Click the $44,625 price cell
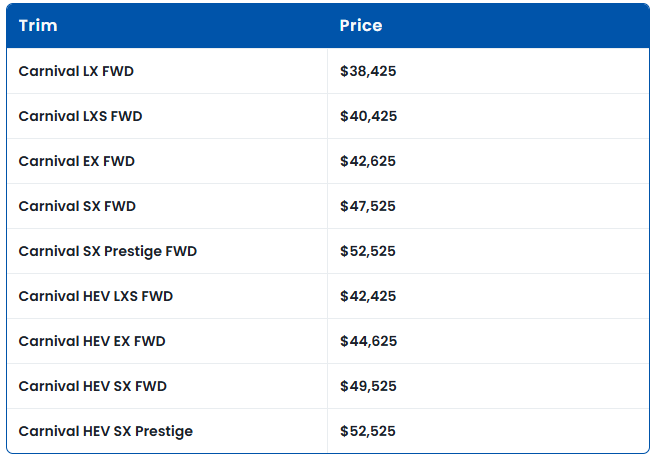This screenshot has height=456, width=655. pos(368,342)
